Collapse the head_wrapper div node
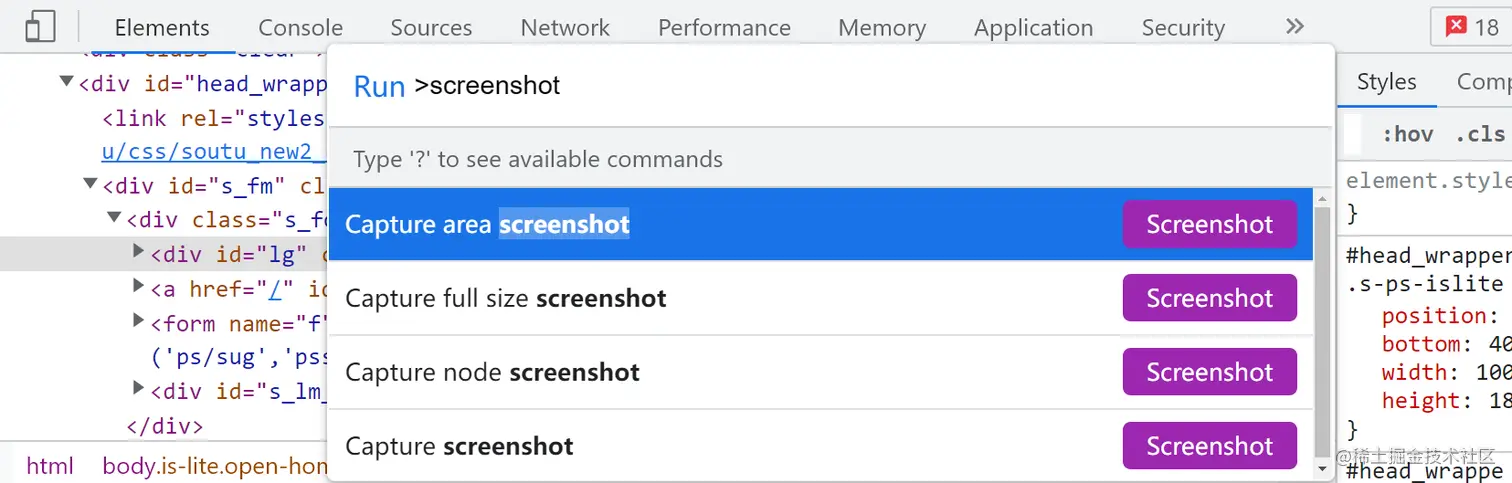Image resolution: width=1512 pixels, height=483 pixels. [x=67, y=83]
